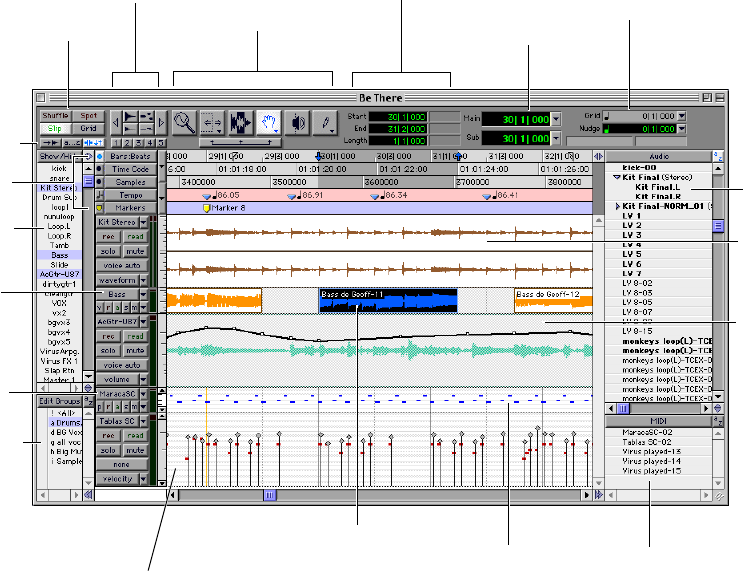Viewport: 744px width, 573px height.
Task: Recall zoom preset 1
Action: pos(115,142)
